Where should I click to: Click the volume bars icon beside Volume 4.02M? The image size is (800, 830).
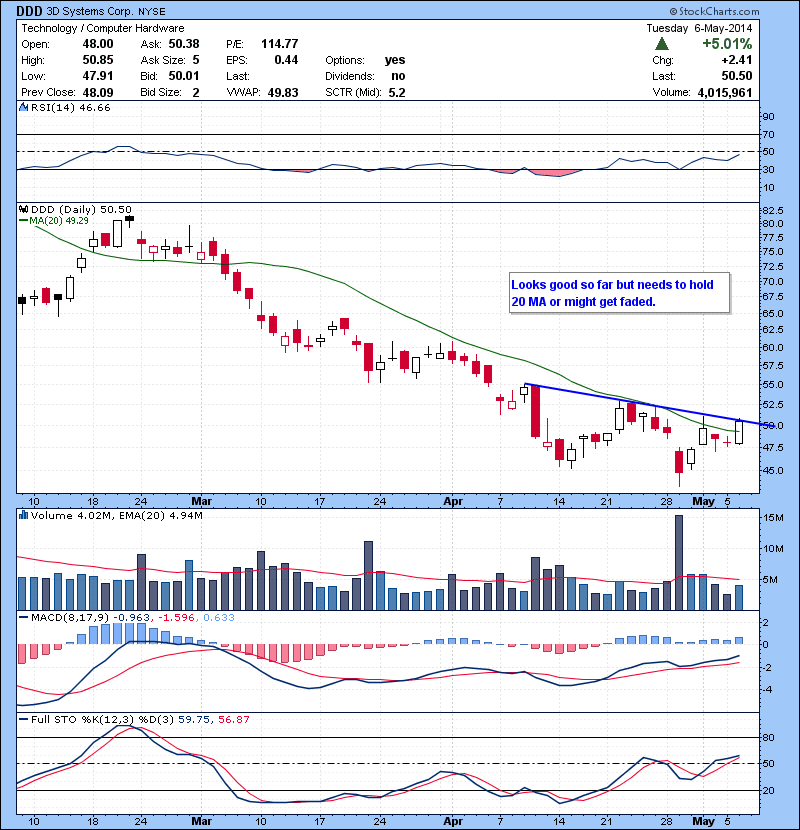pos(23,515)
